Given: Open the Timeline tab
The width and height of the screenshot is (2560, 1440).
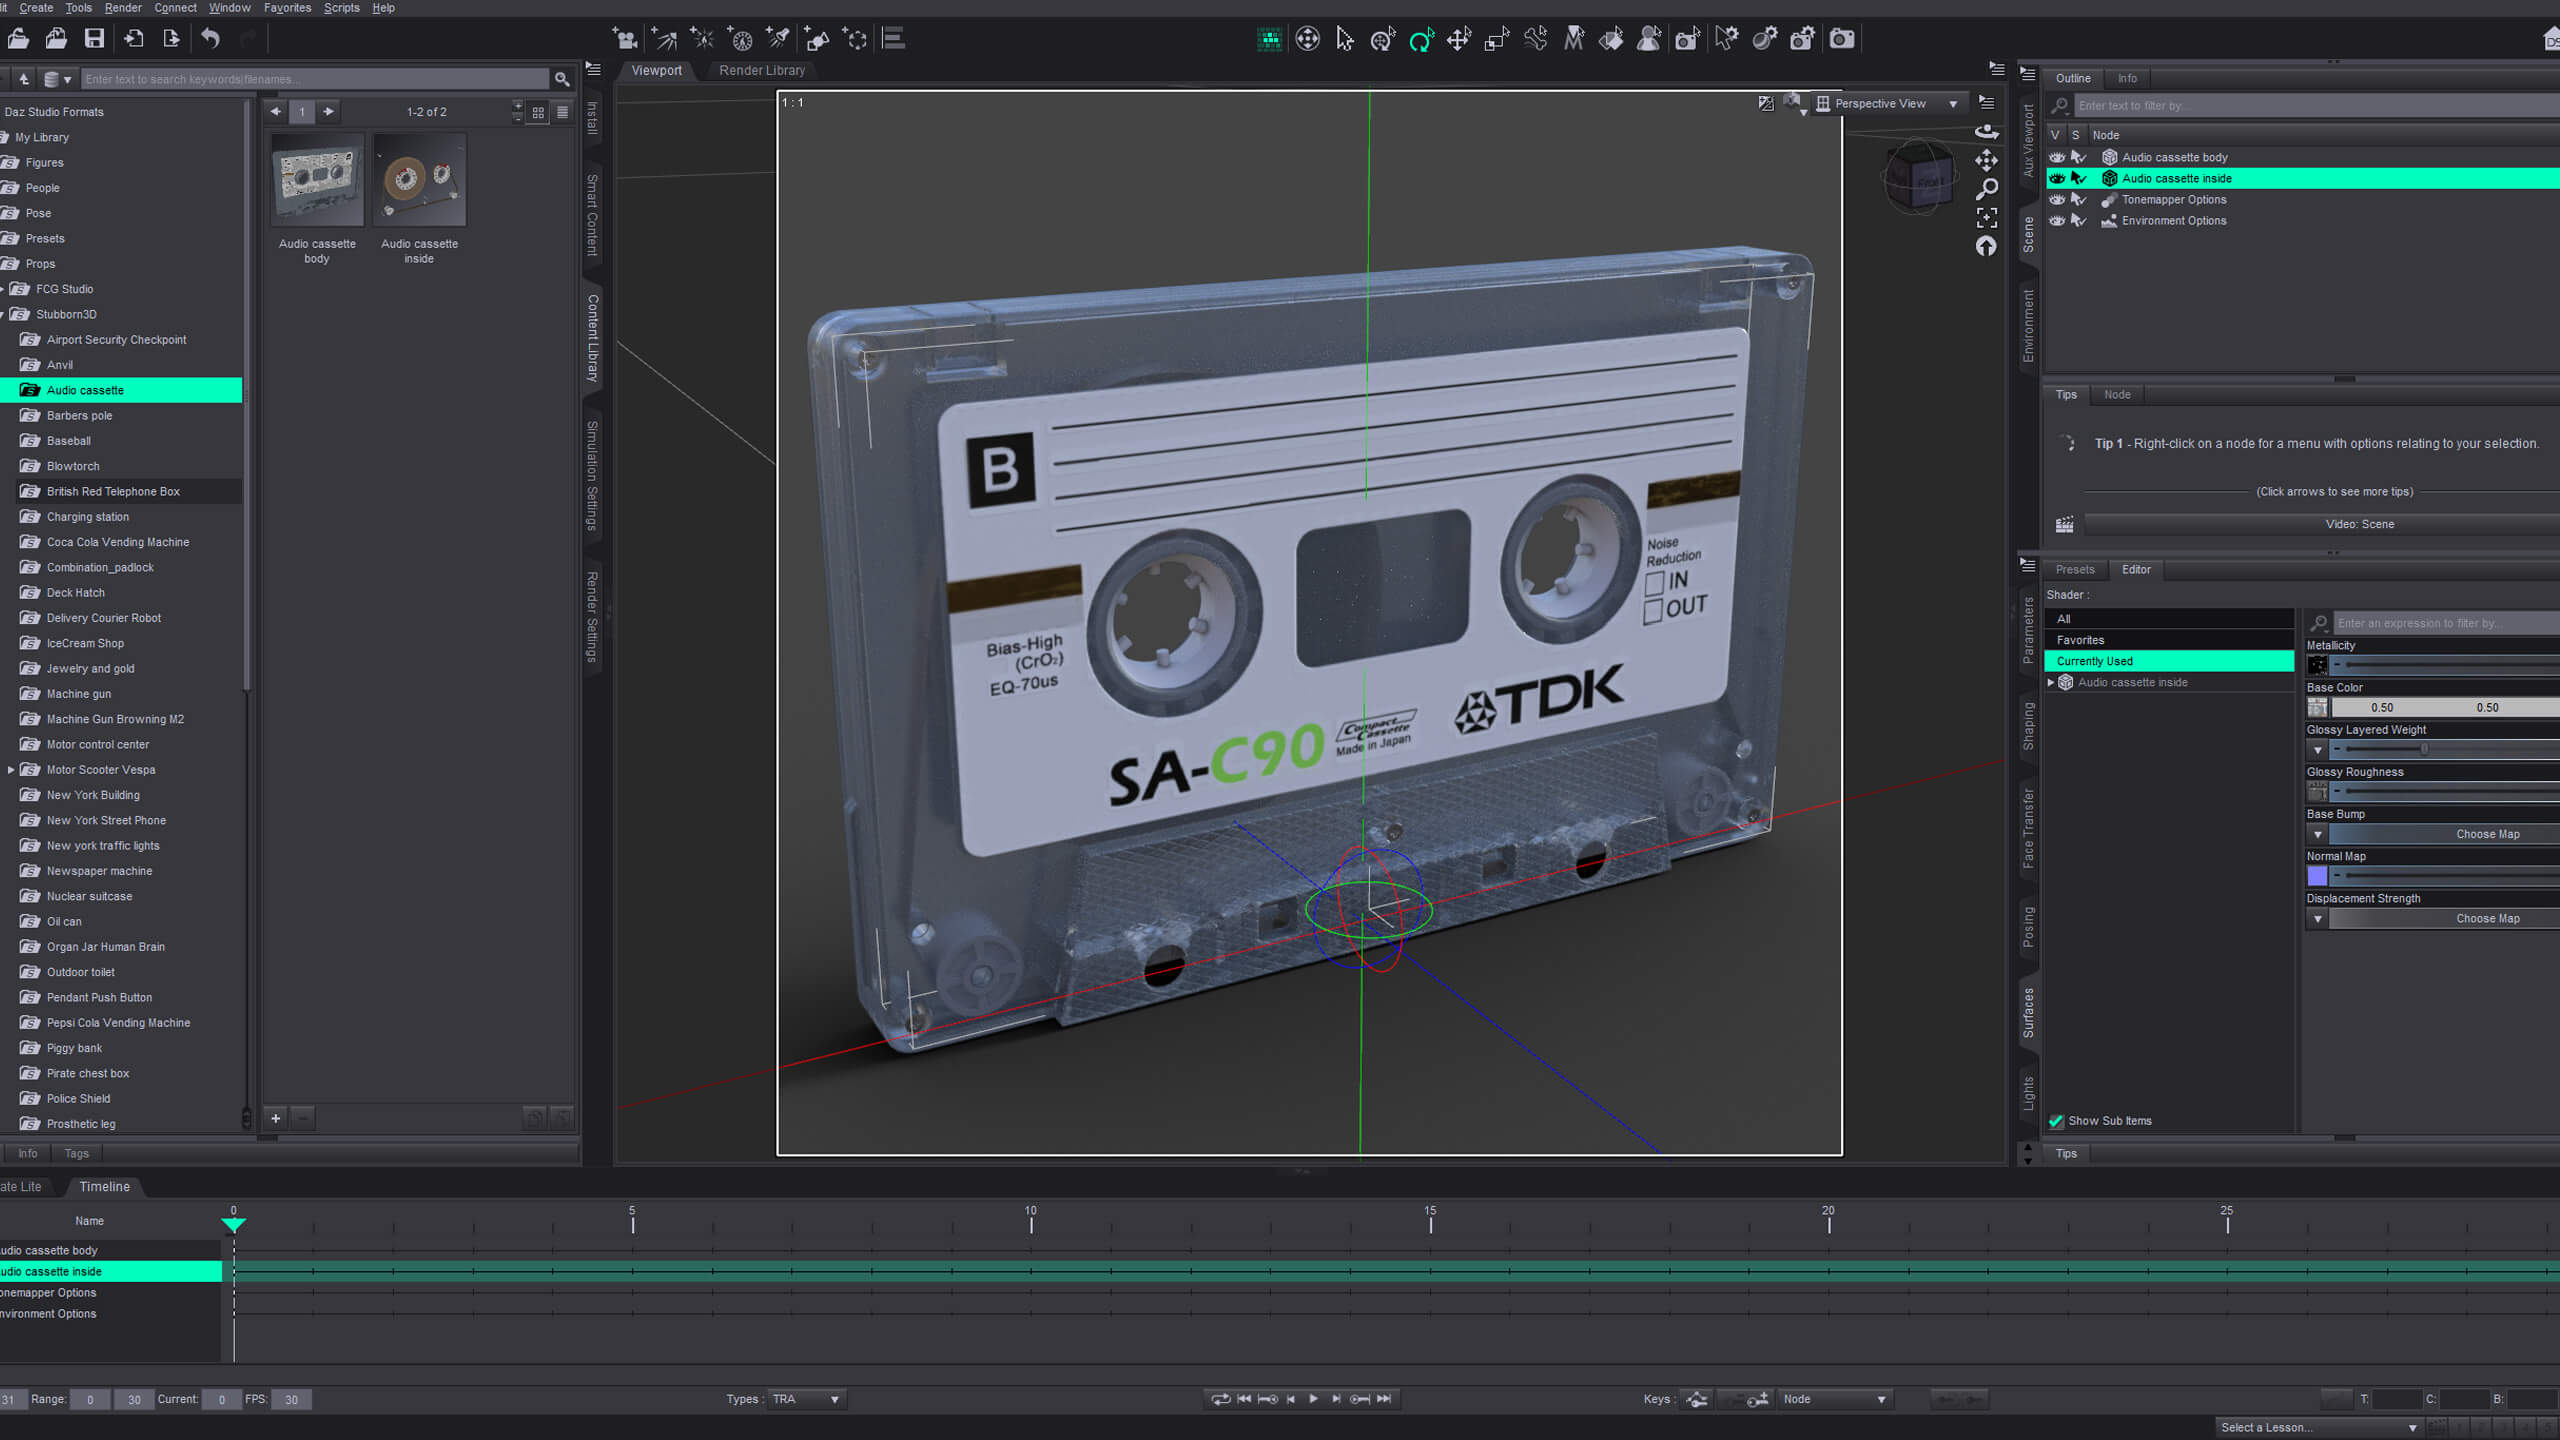Looking at the screenshot, I should click(105, 1187).
